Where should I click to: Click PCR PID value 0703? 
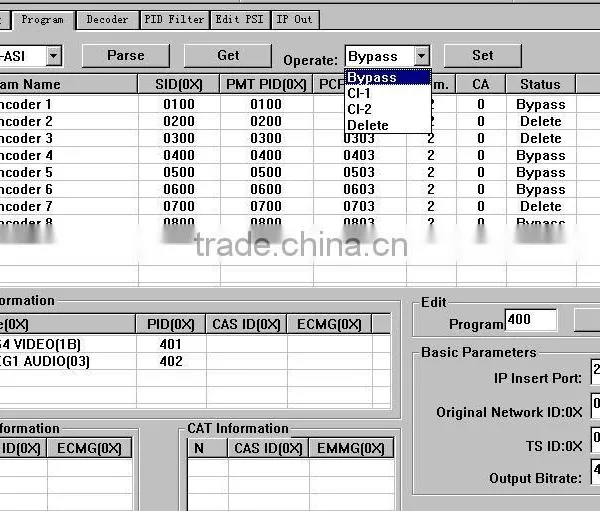click(359, 206)
